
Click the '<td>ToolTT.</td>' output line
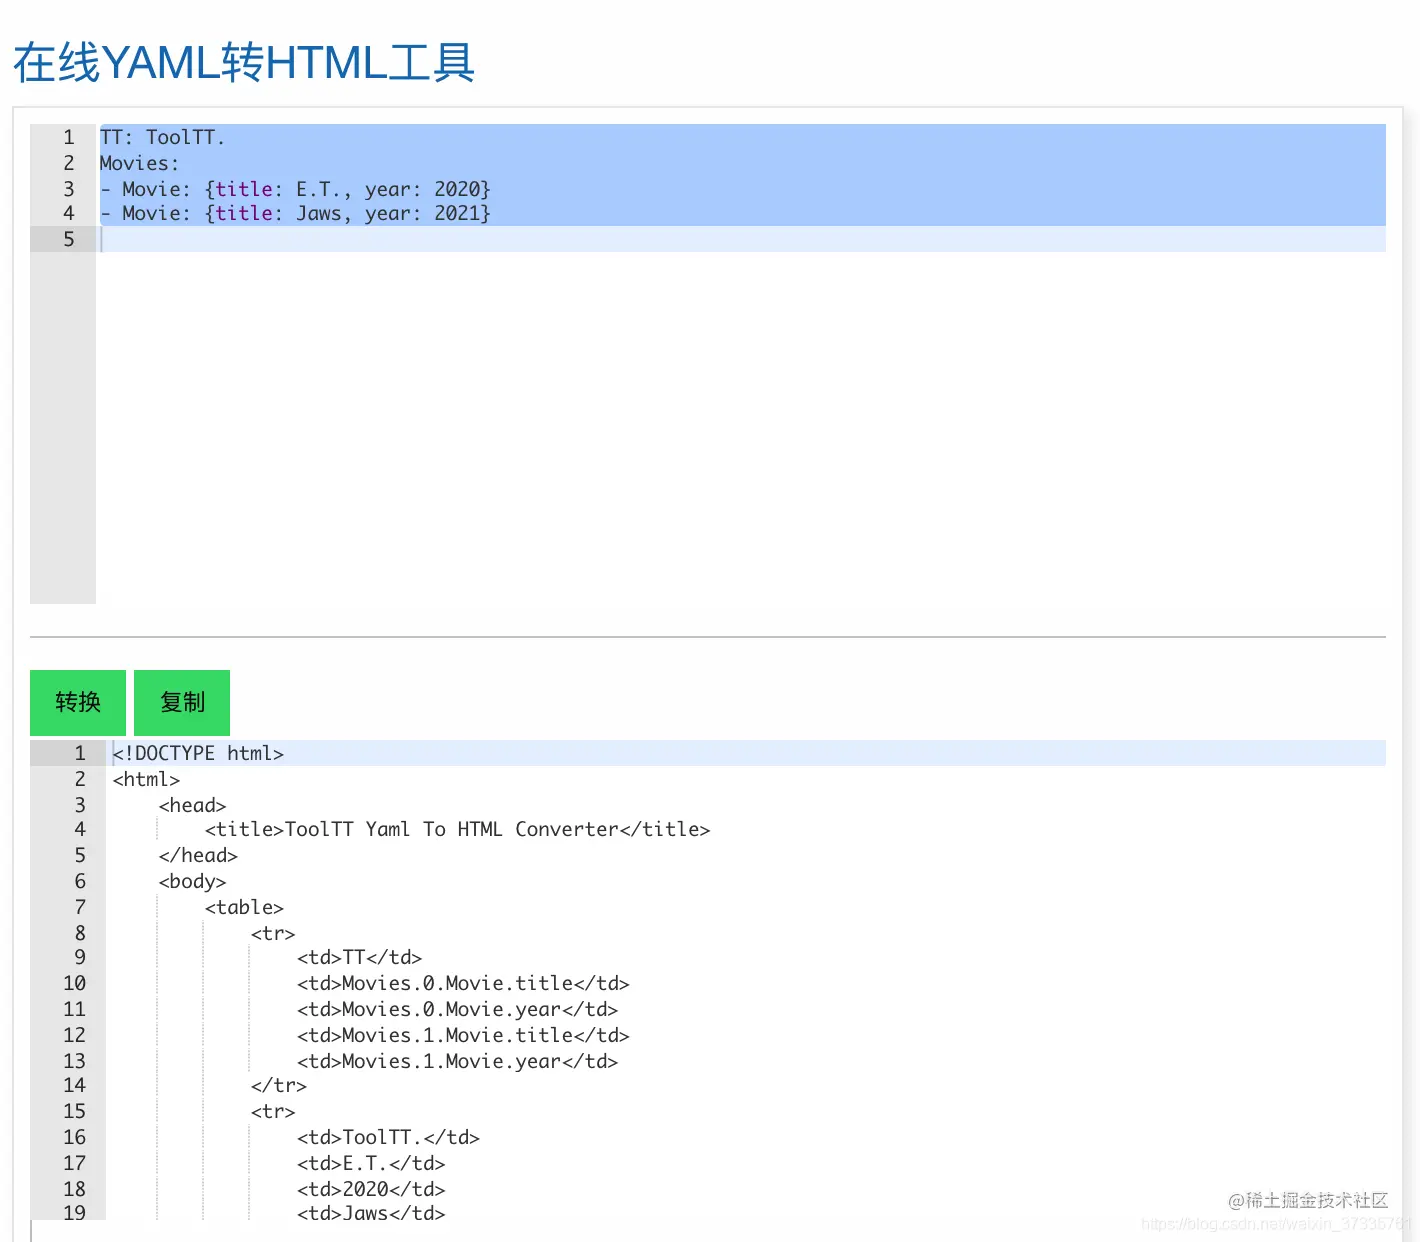click(388, 1137)
